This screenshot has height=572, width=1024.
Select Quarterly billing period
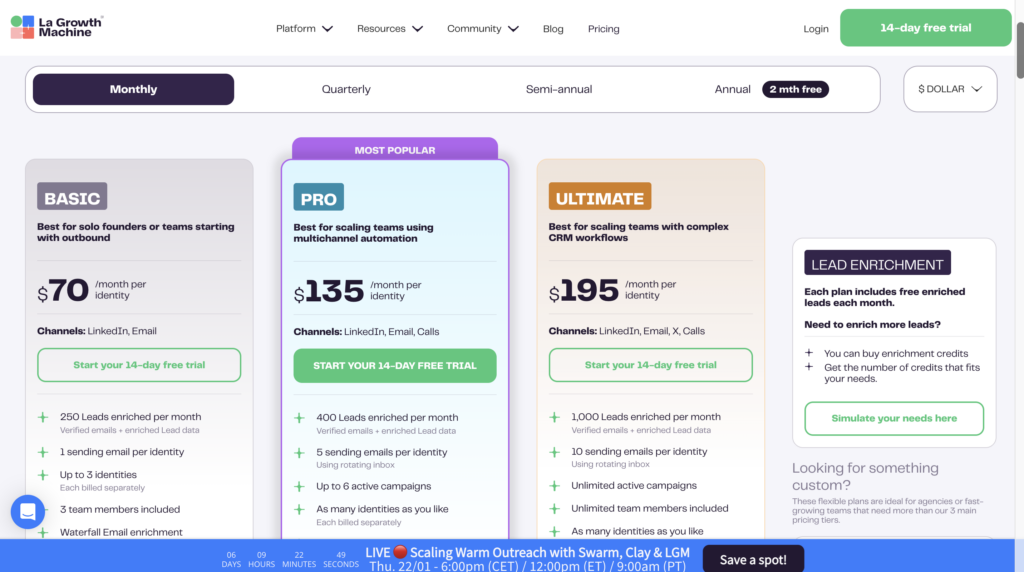click(346, 89)
